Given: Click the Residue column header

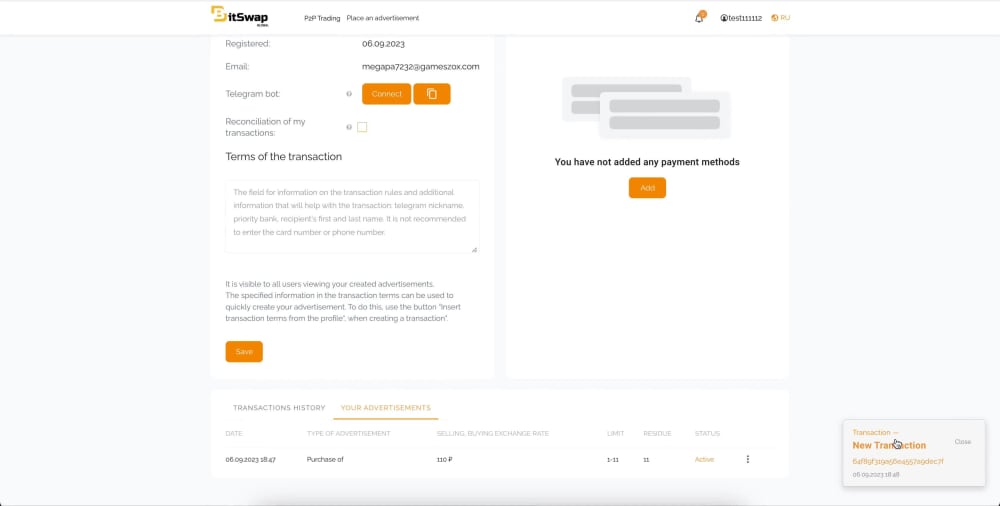Looking at the screenshot, I should tap(657, 433).
